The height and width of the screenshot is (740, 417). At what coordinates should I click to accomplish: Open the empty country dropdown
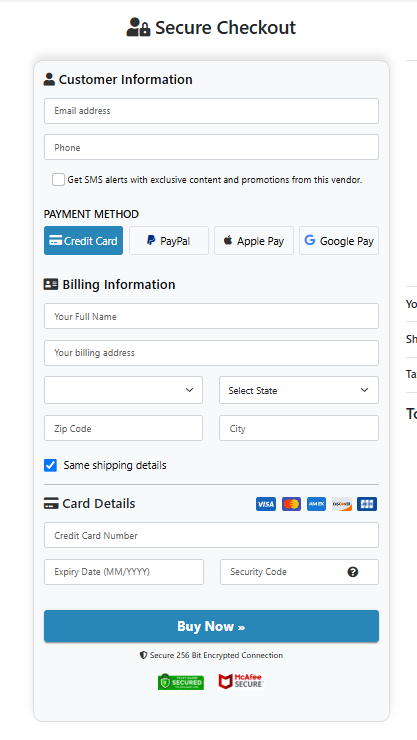tap(123, 390)
